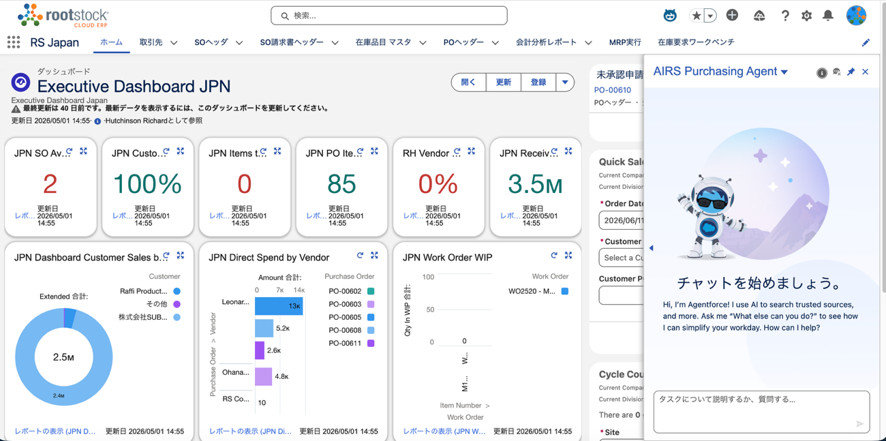Click the Raffi Product... legend swatch
The height and width of the screenshot is (441, 886).
pyautogui.click(x=177, y=291)
